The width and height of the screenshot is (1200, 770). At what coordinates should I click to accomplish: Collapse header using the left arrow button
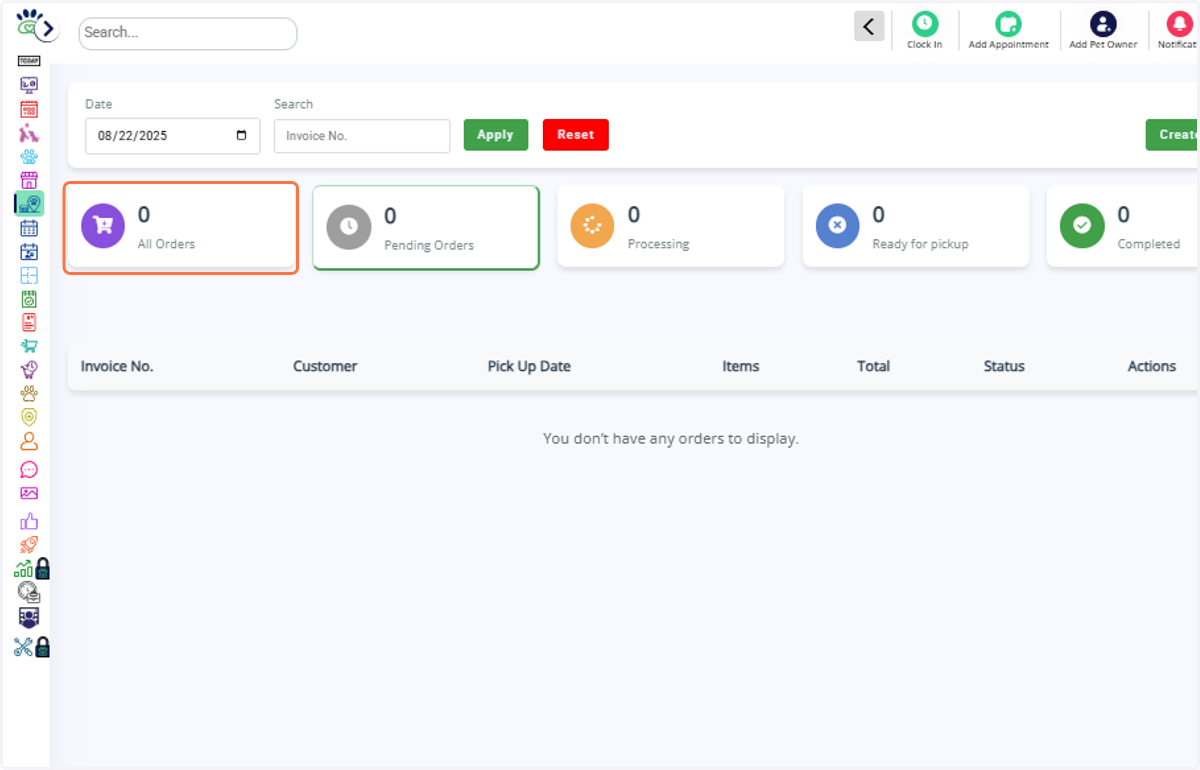[x=869, y=27]
